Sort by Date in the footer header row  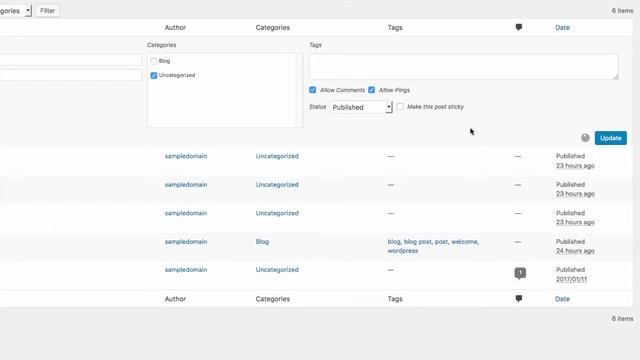(x=562, y=299)
